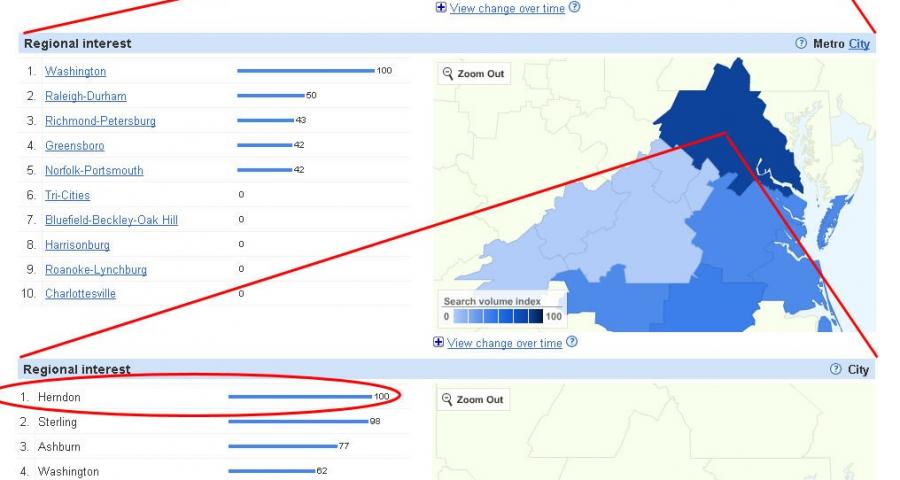Open the Charlottesville link

click(80, 294)
